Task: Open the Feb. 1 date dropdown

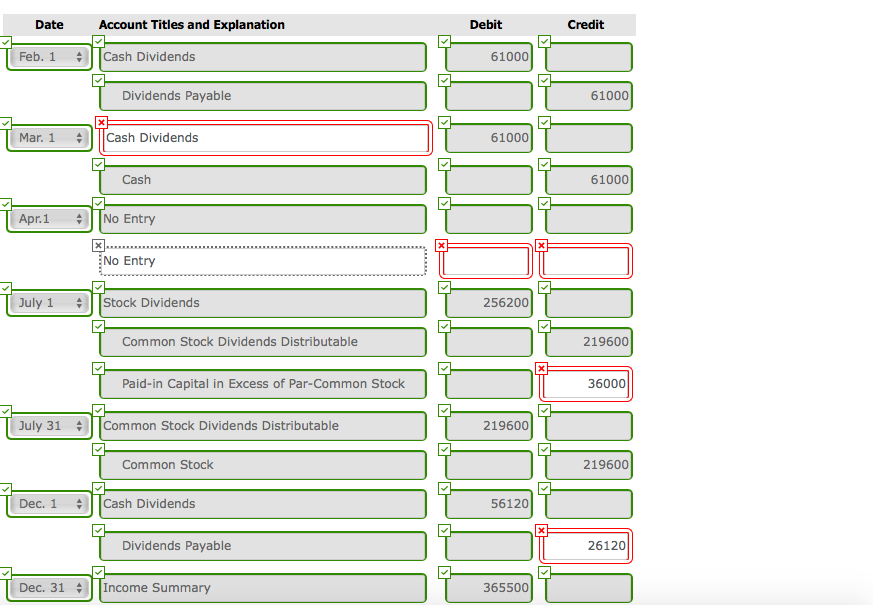Action: click(50, 57)
